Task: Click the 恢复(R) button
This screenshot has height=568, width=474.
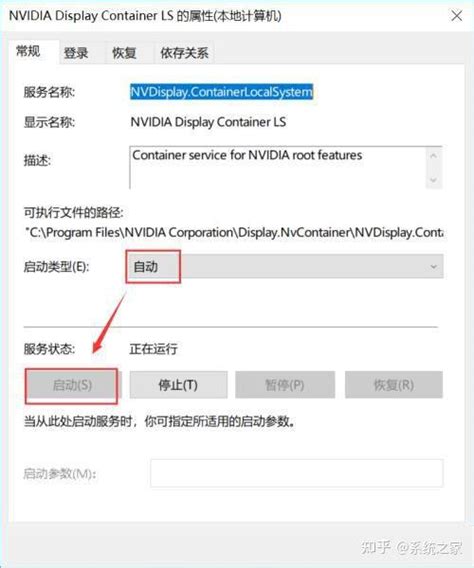Action: point(394,385)
